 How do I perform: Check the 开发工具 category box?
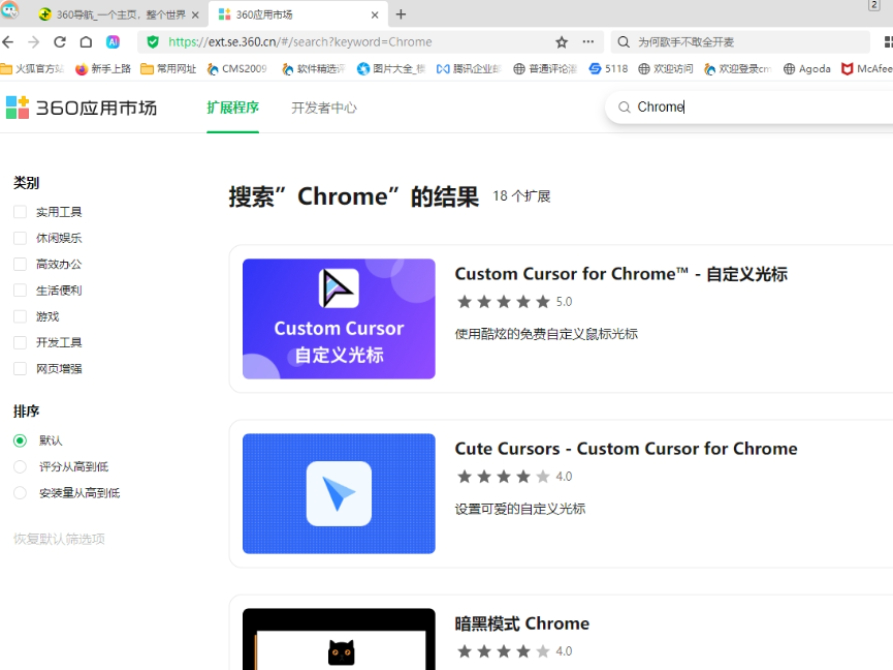tap(20, 342)
